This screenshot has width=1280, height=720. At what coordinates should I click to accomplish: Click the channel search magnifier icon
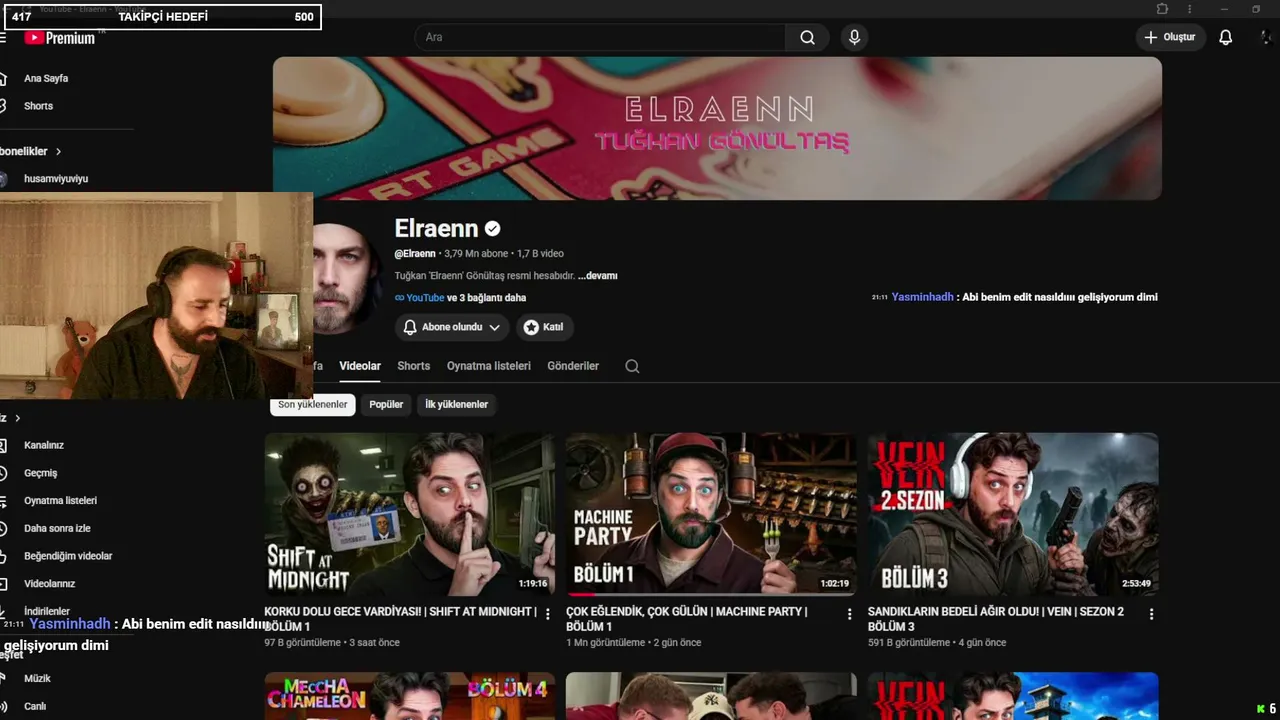tap(632, 366)
